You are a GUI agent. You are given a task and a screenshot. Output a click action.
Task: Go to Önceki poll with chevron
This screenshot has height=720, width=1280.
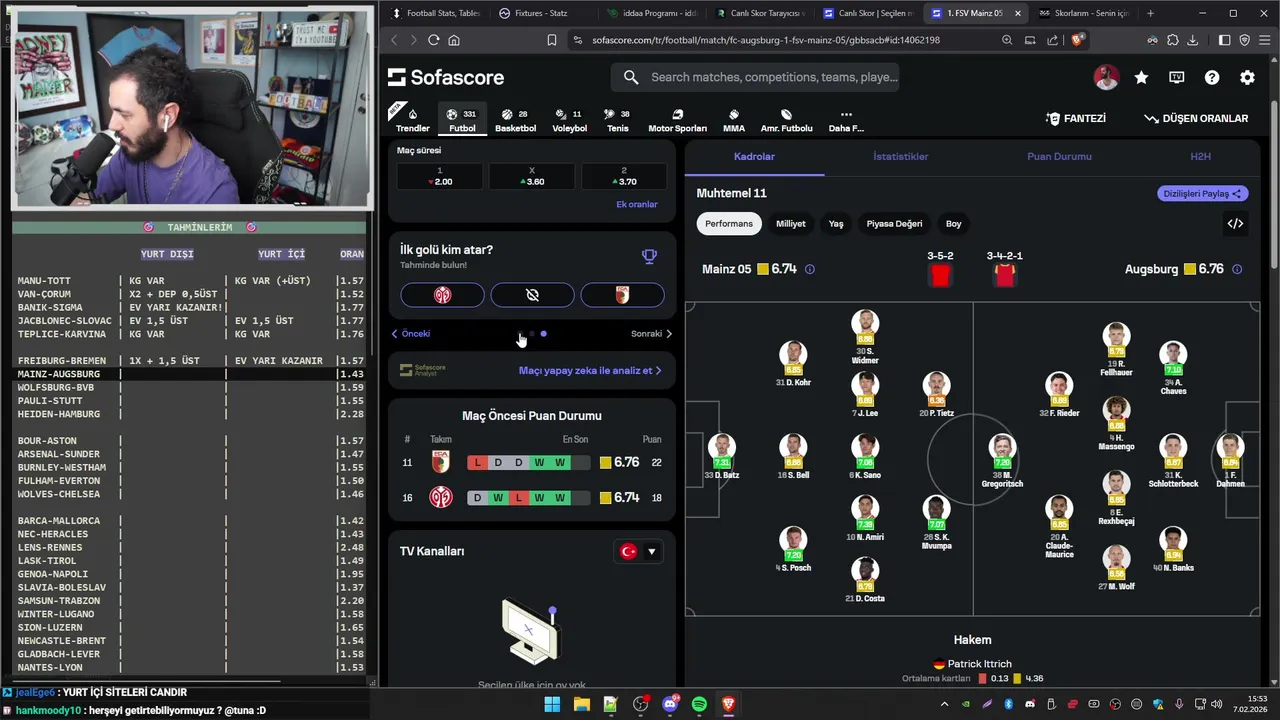pos(410,334)
